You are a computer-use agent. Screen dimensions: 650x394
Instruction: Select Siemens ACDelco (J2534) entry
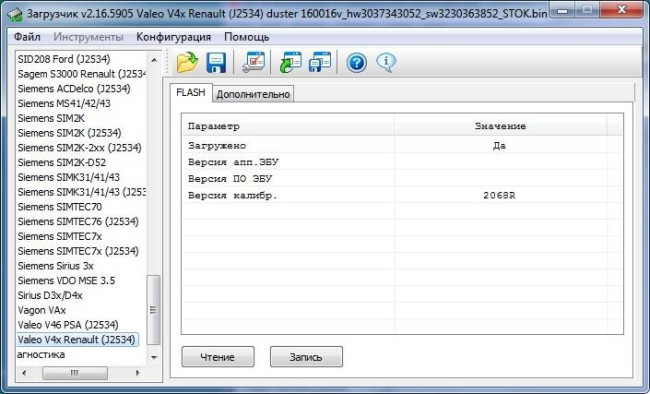pos(74,89)
